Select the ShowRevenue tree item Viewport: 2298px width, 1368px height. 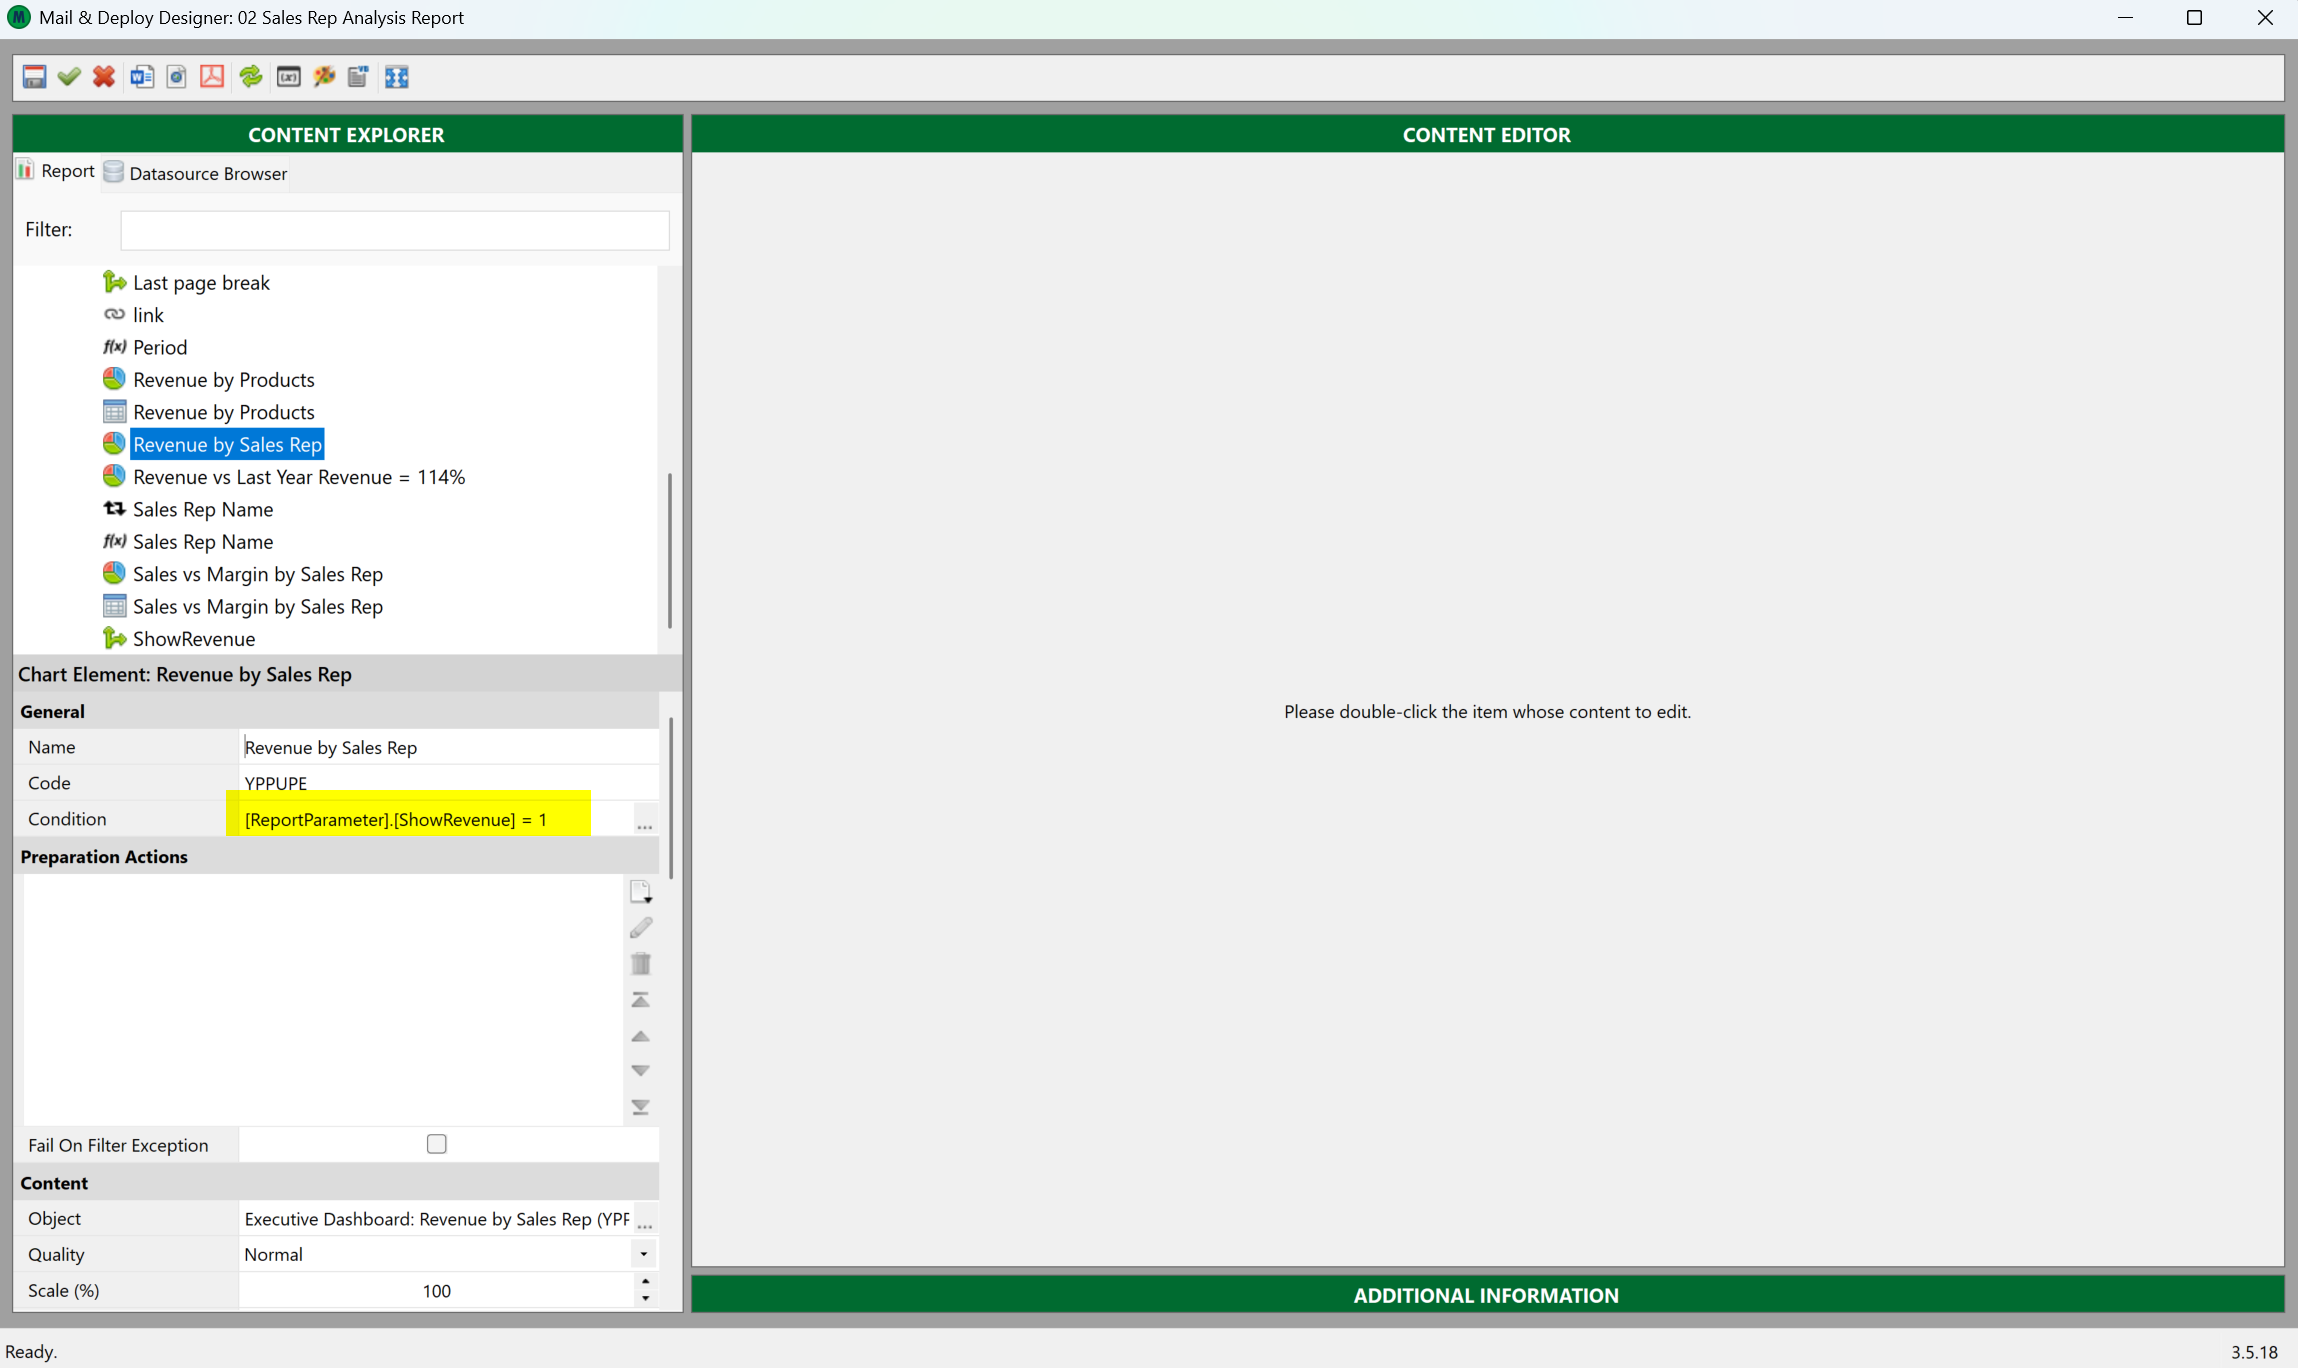(x=194, y=639)
